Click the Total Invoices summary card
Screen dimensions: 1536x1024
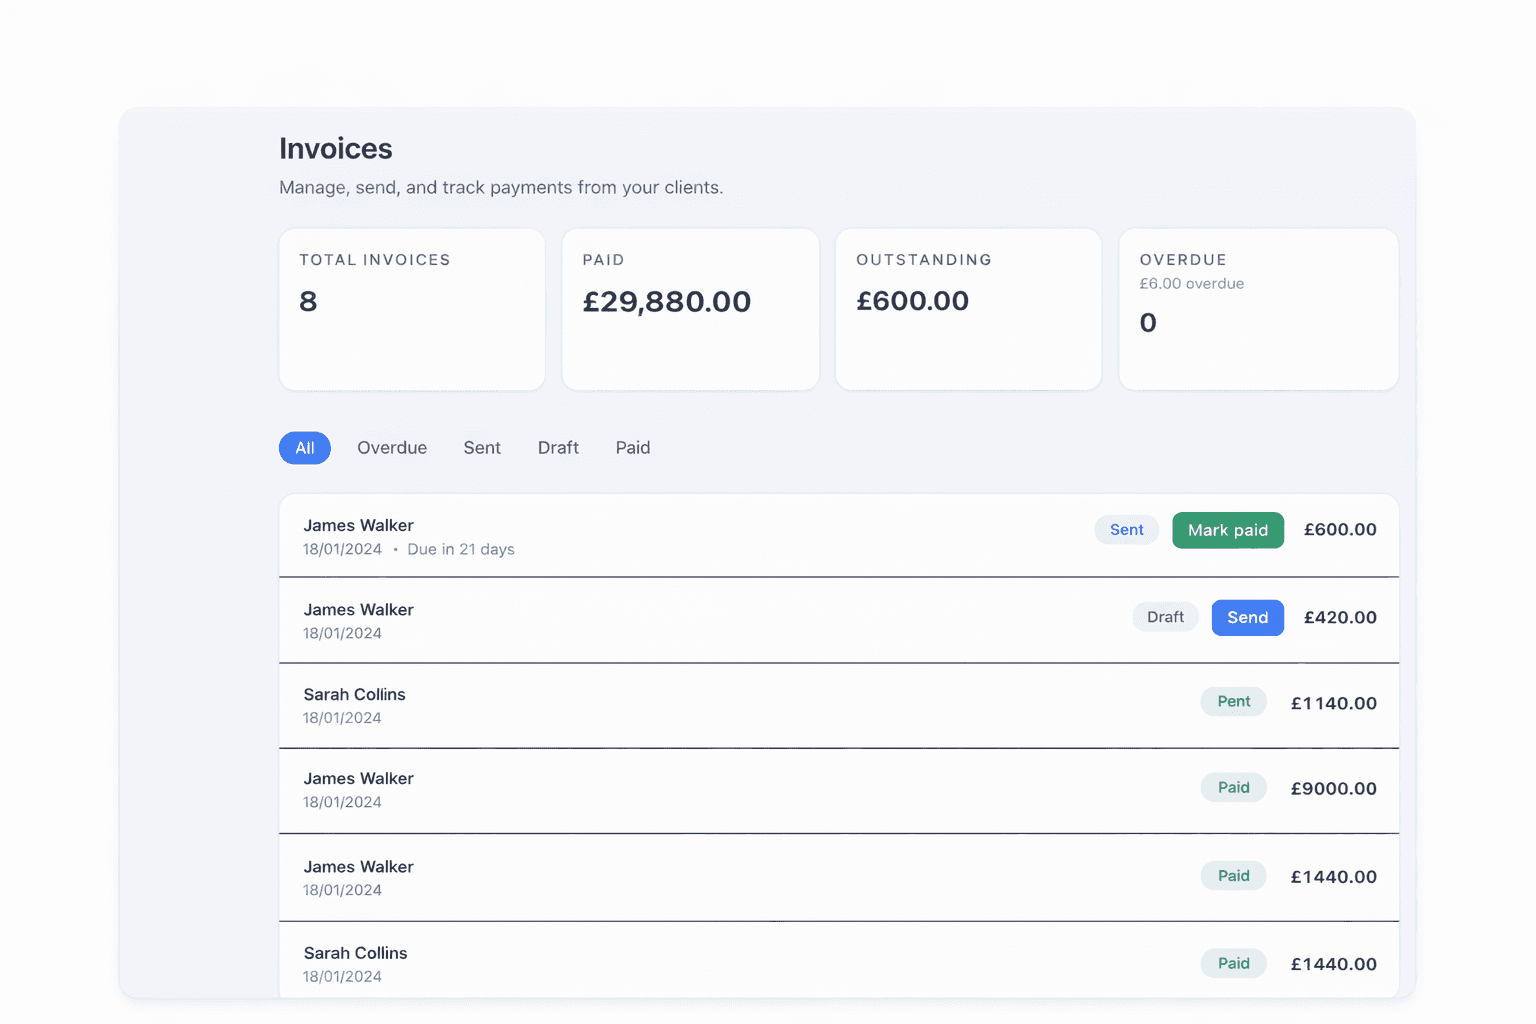coord(411,308)
